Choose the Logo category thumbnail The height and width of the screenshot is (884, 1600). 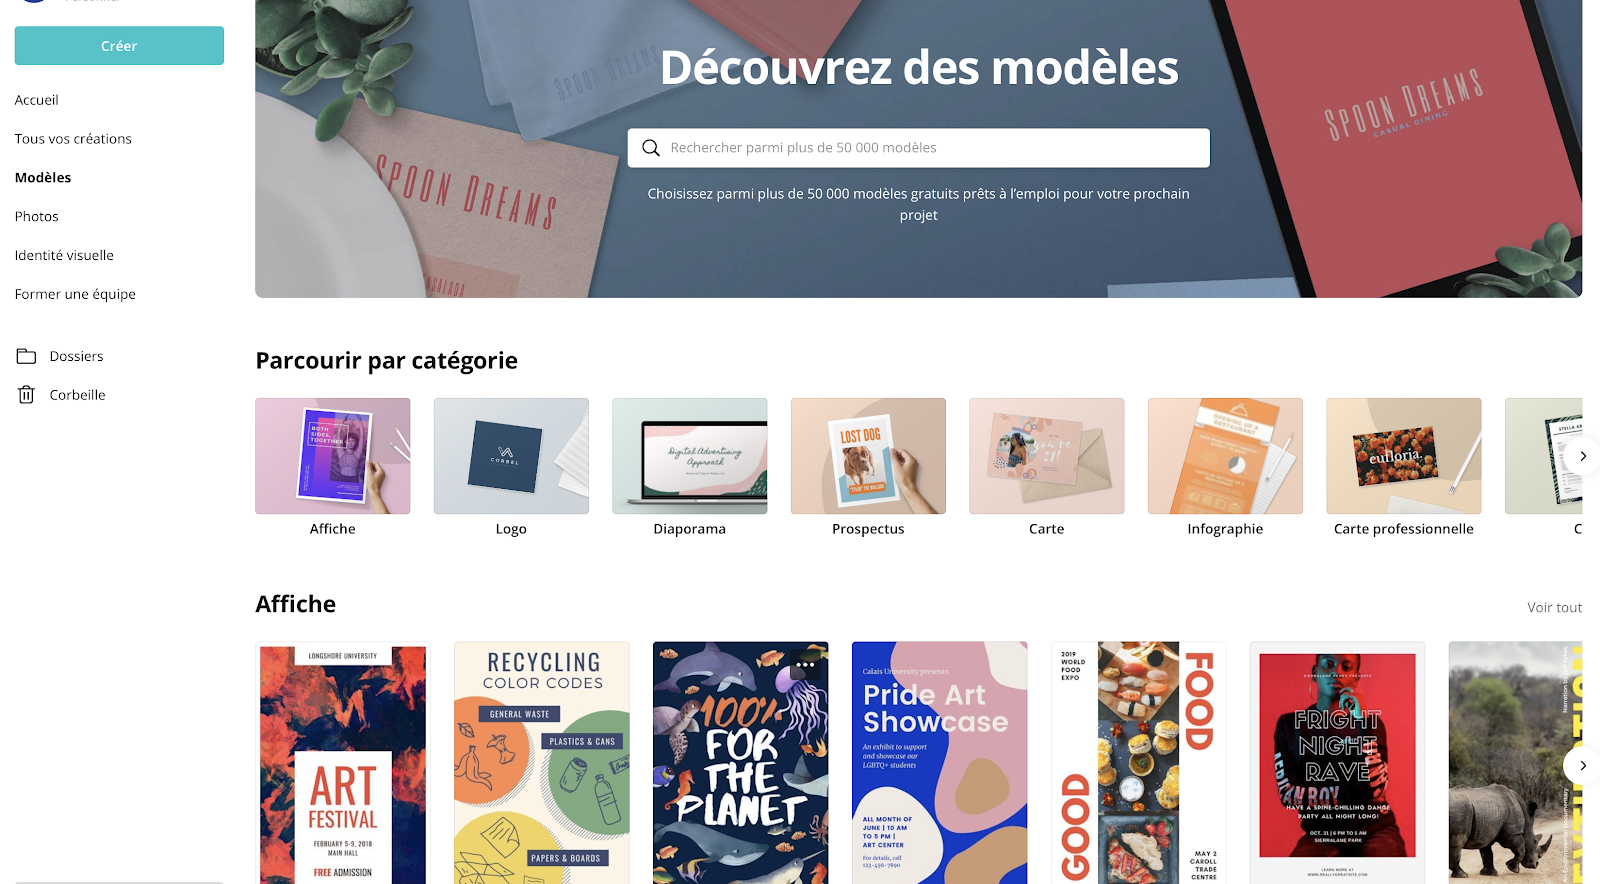point(511,456)
